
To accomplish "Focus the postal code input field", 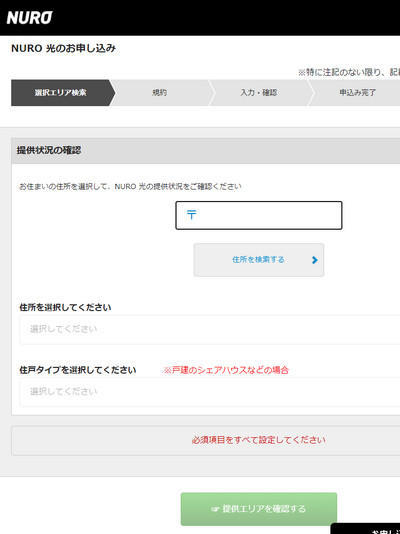I will [259, 215].
